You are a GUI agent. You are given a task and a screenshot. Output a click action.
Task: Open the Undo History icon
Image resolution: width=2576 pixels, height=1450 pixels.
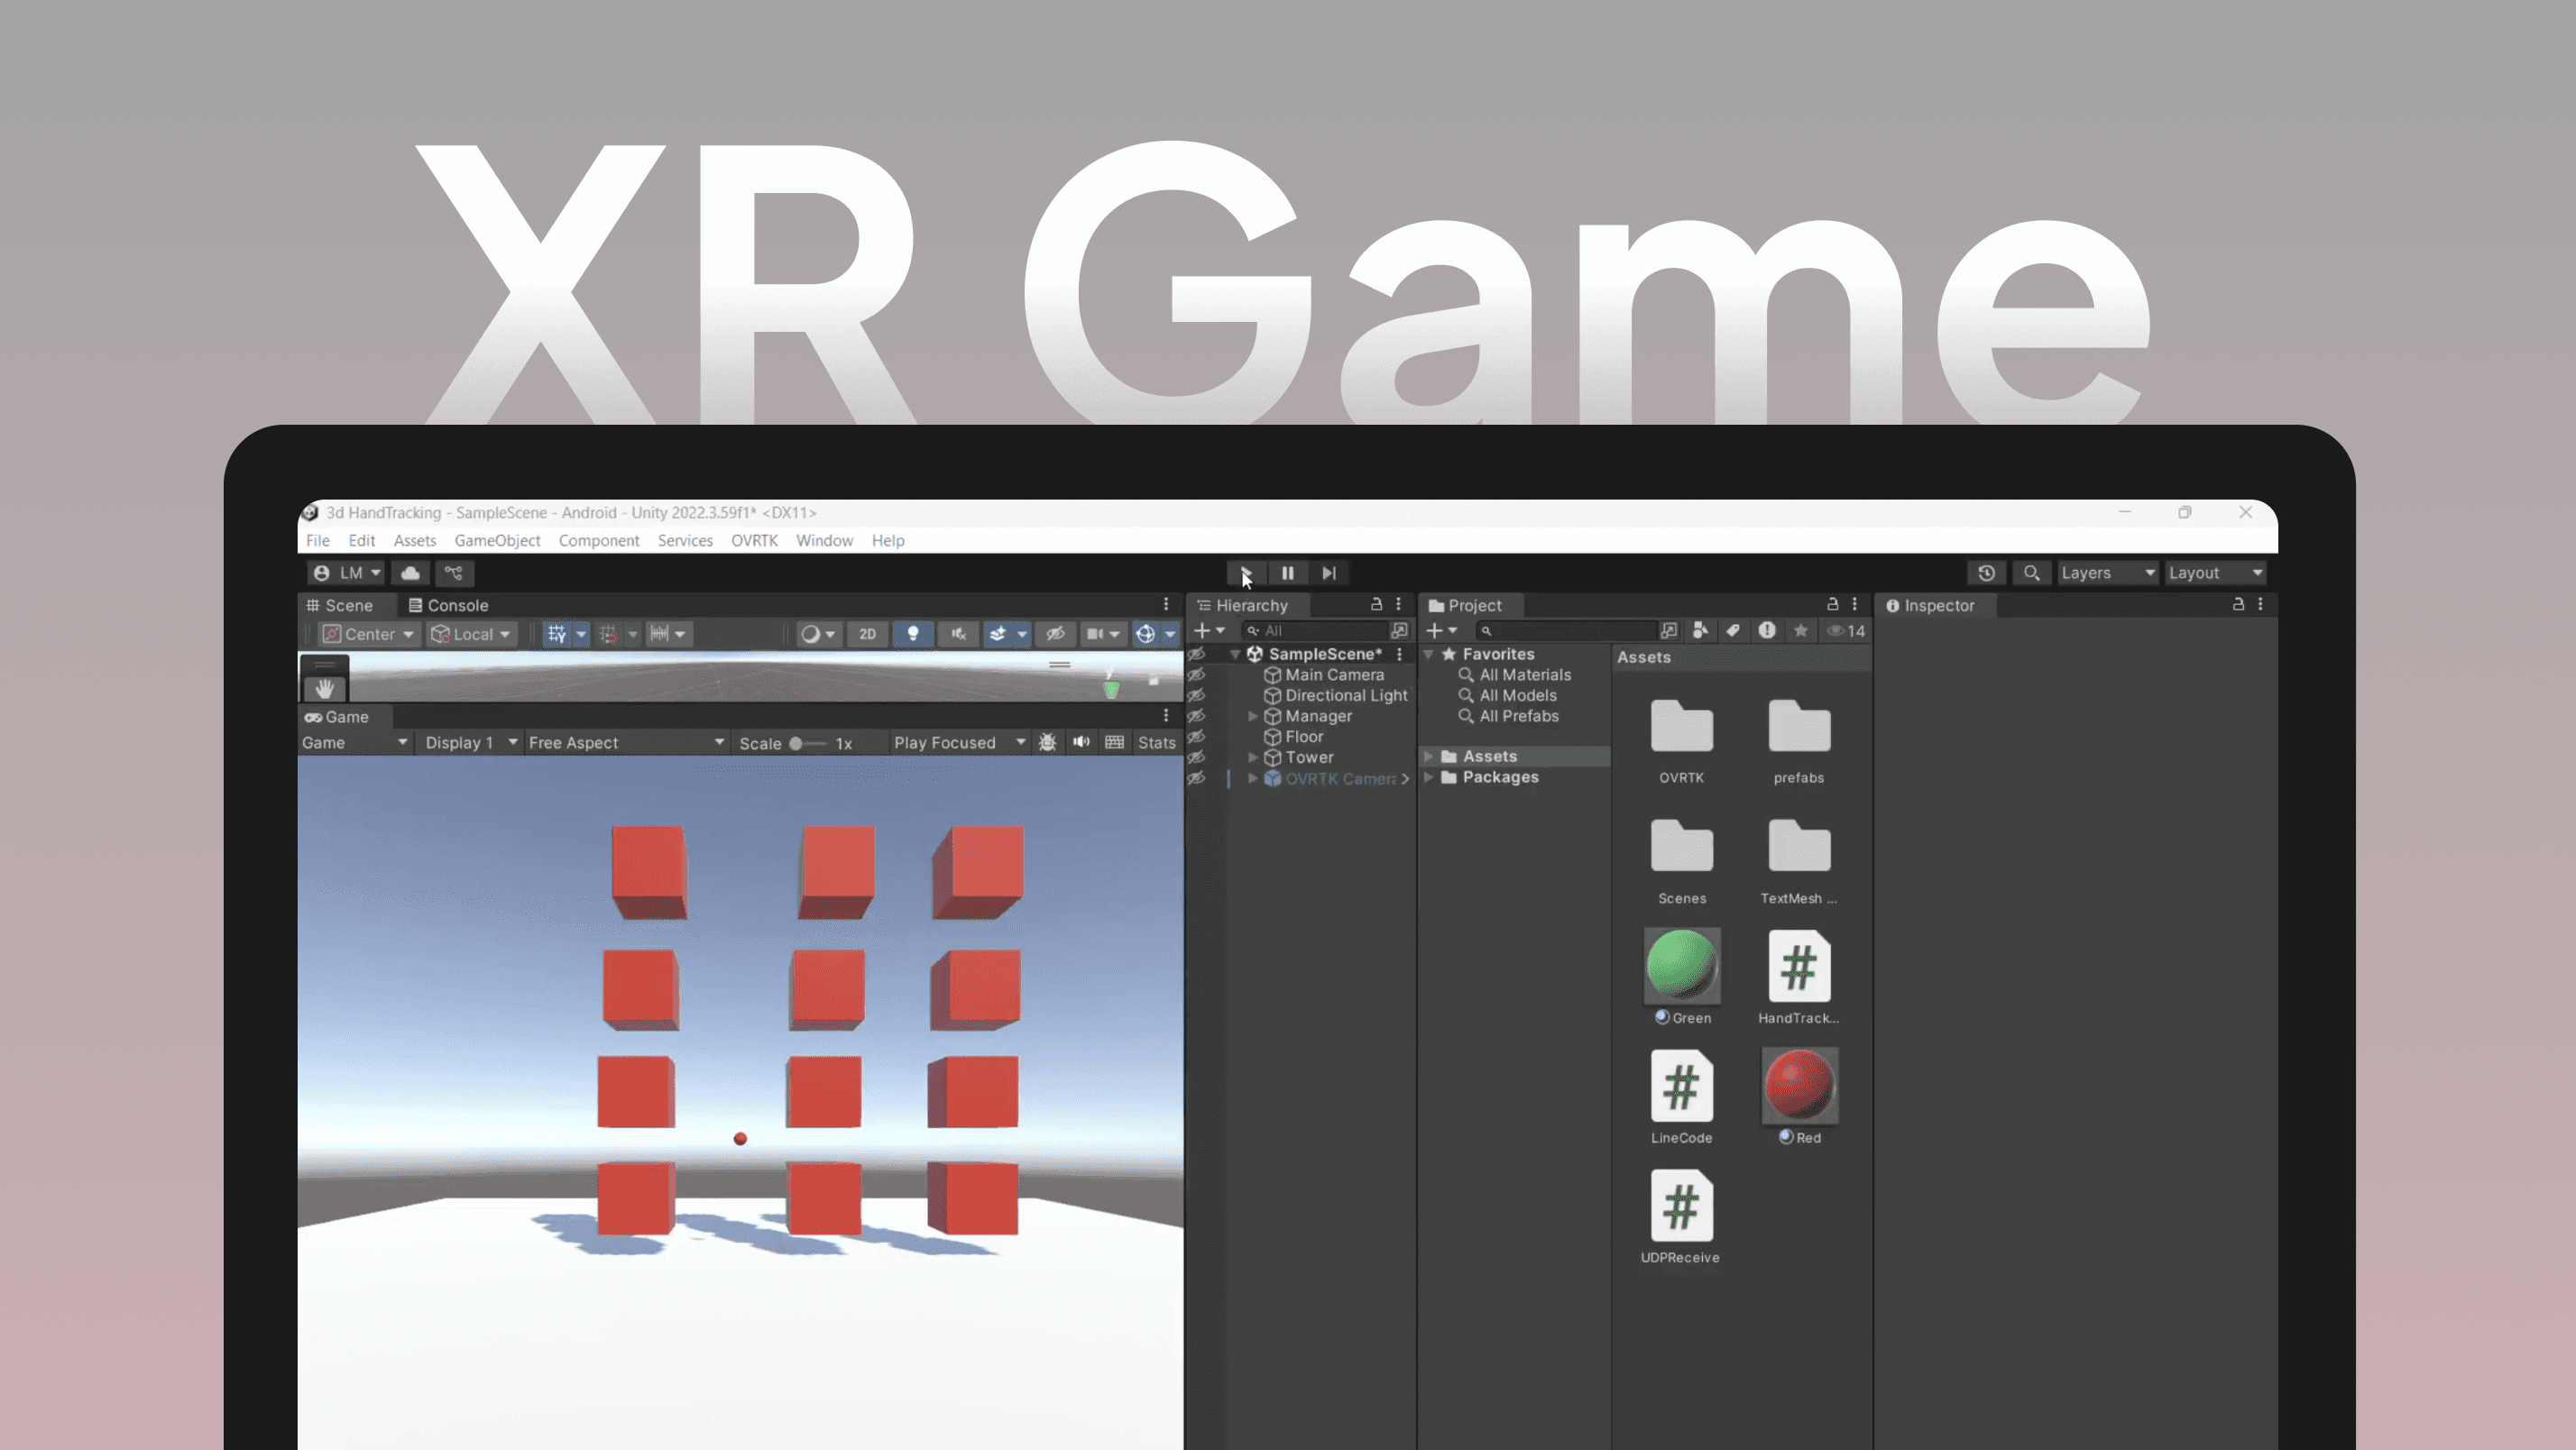pyautogui.click(x=1986, y=573)
